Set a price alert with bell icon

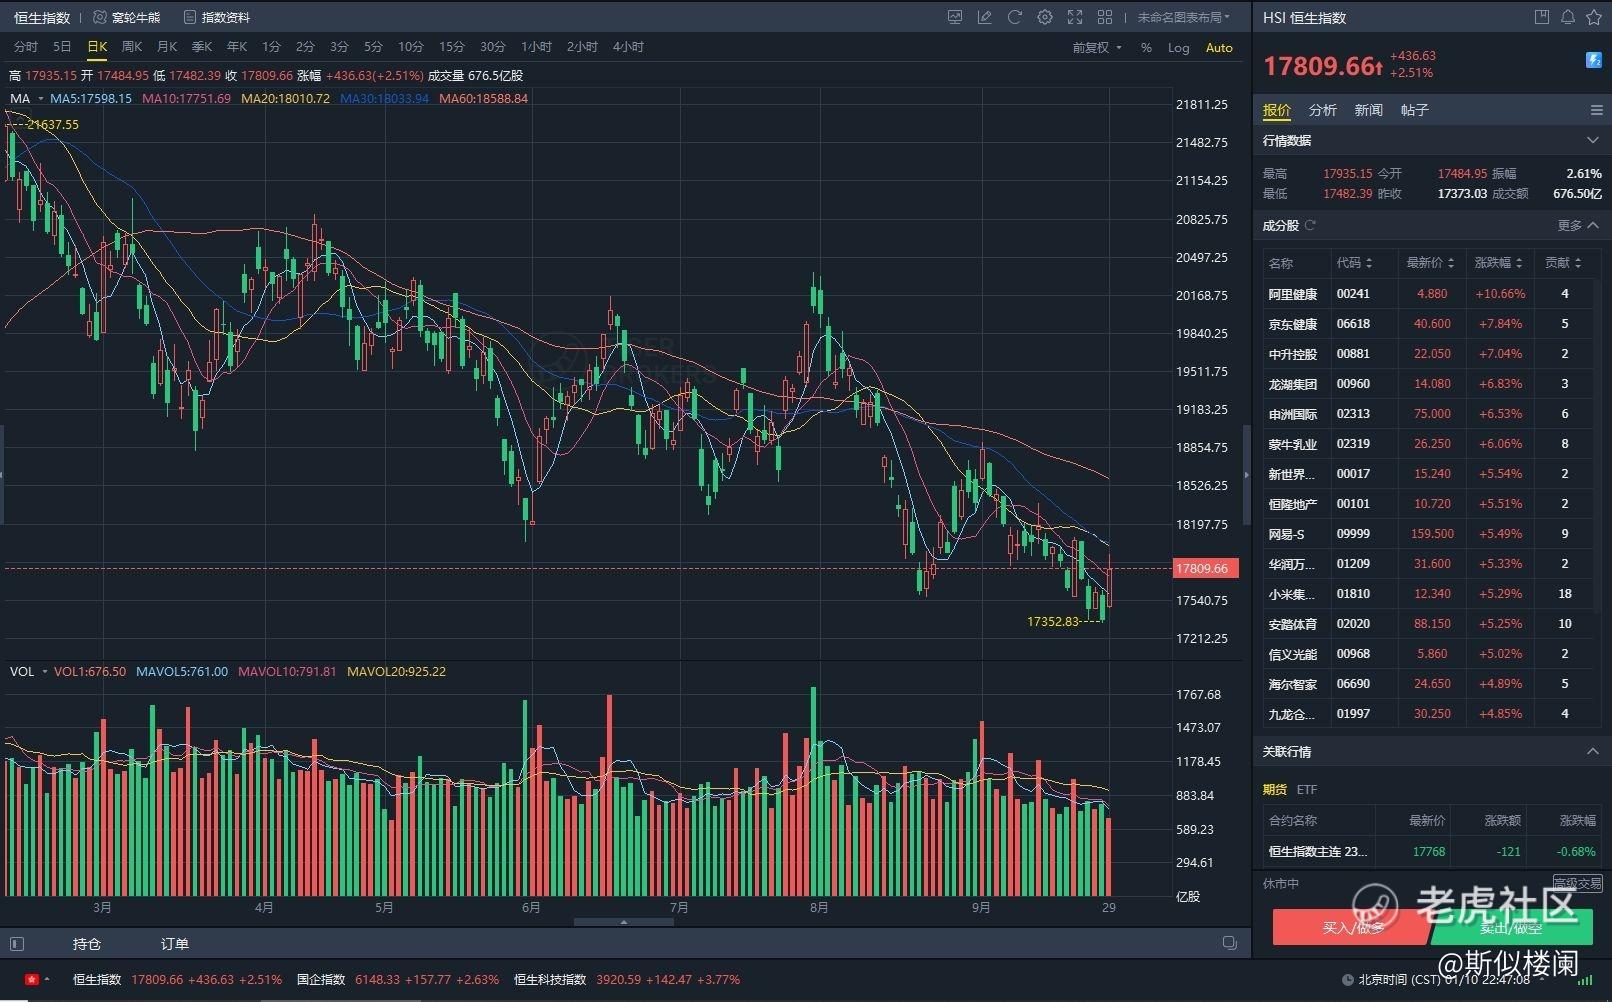click(1568, 17)
